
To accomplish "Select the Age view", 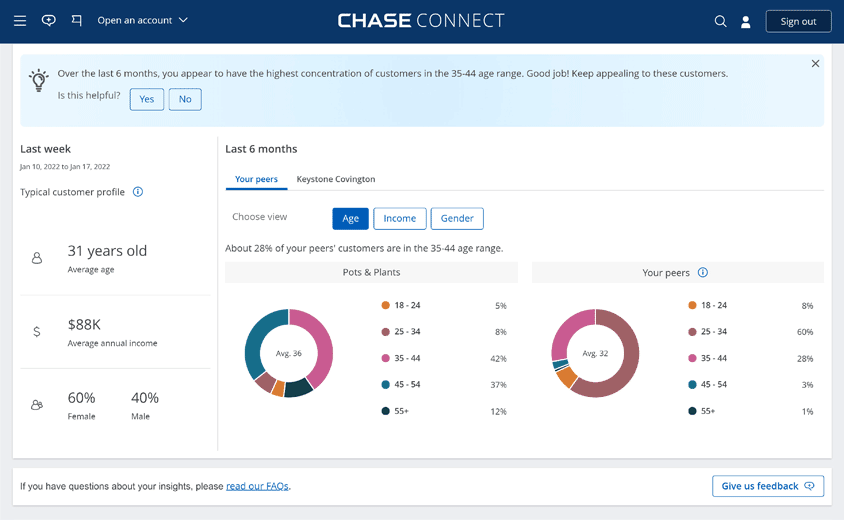I will 350,219.
